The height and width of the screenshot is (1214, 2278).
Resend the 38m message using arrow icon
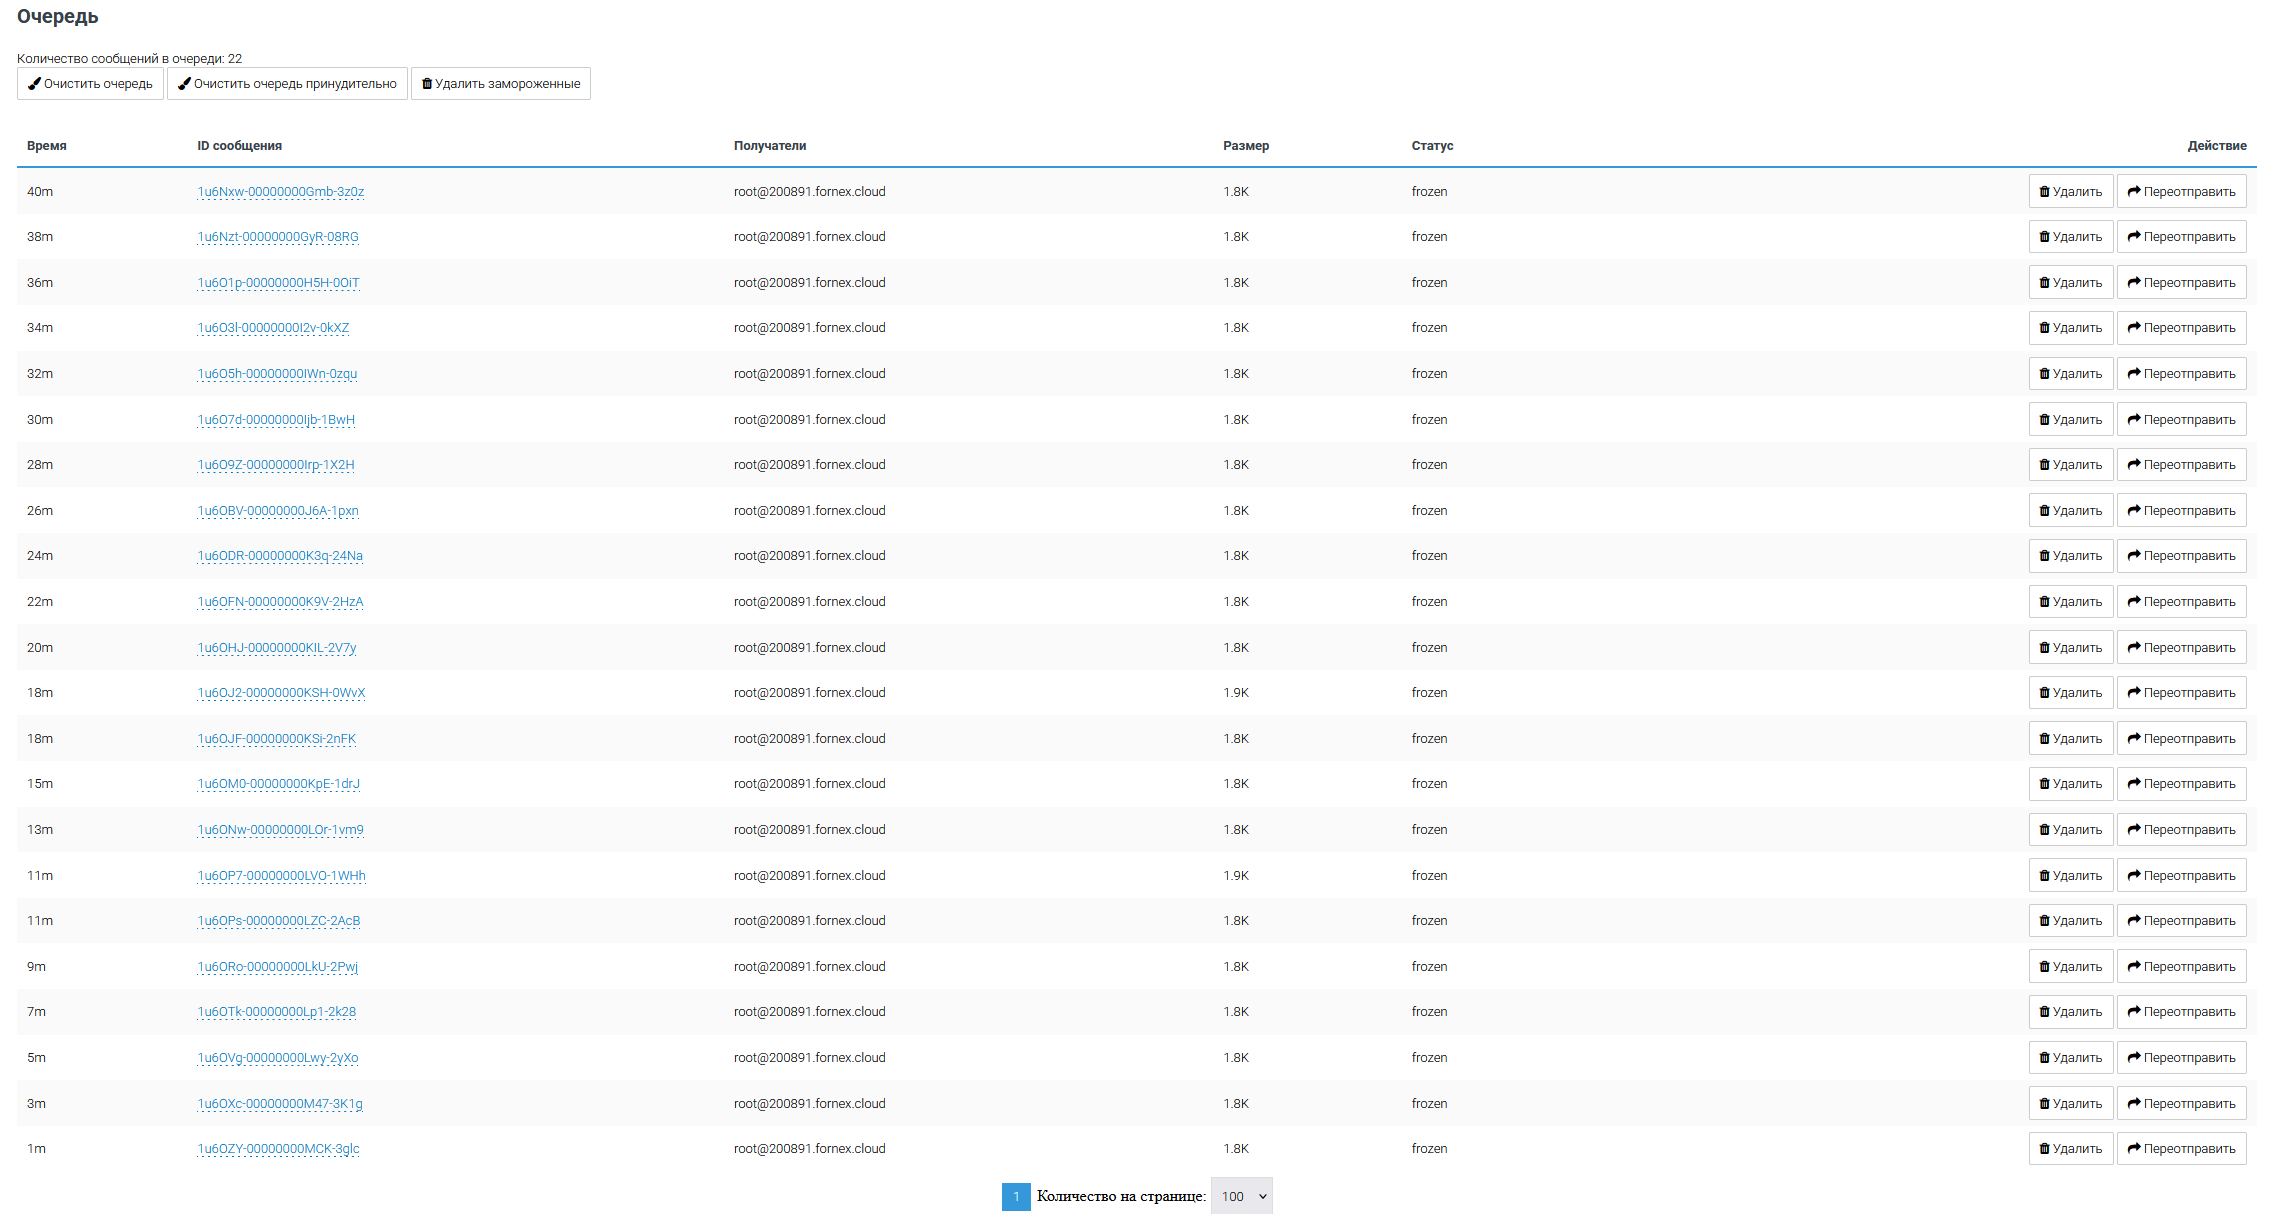2133,237
